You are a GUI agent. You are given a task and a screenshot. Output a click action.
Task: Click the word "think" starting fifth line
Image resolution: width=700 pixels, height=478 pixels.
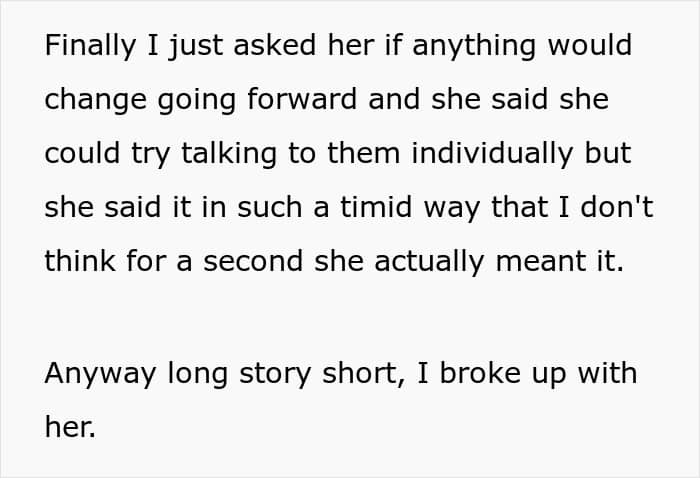(x=80, y=261)
